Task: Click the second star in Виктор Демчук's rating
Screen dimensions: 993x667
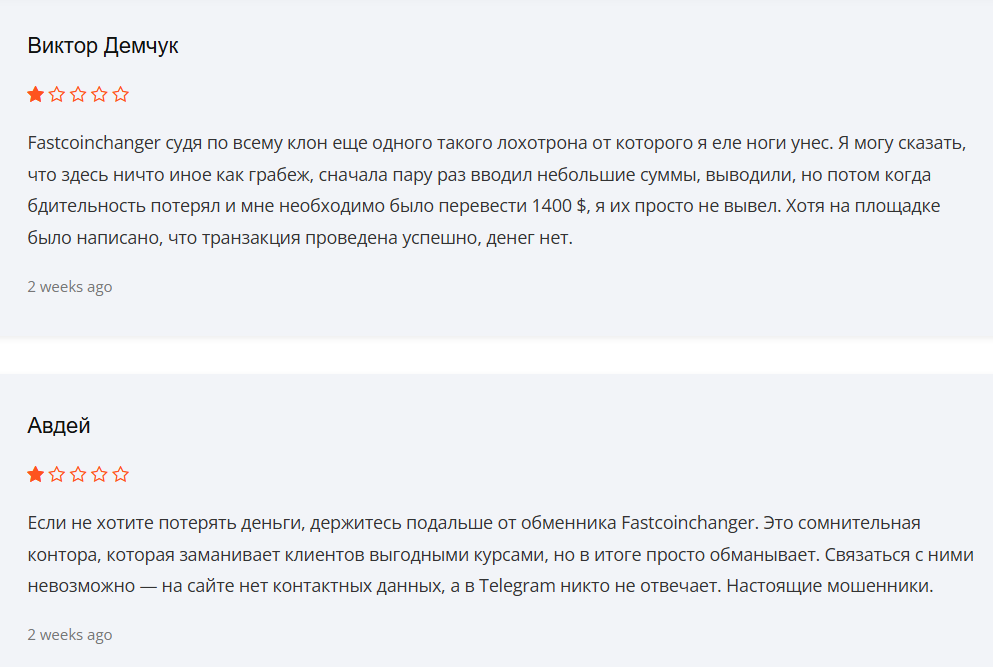Action: (57, 94)
